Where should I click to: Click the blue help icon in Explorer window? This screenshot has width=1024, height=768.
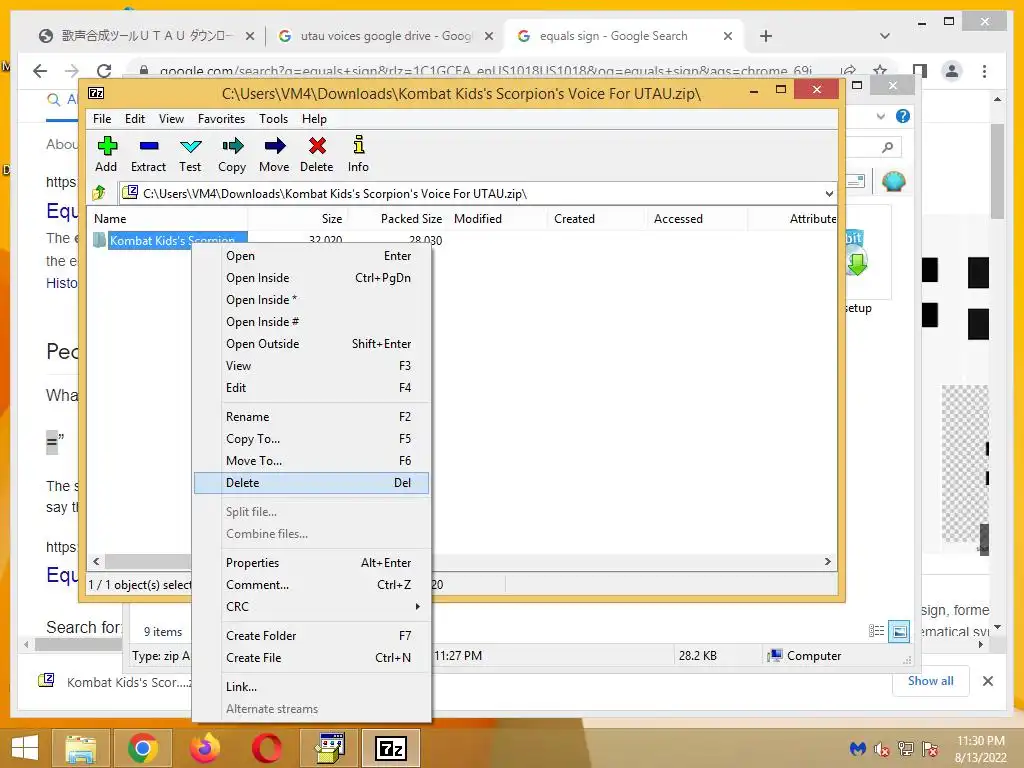coord(903,116)
